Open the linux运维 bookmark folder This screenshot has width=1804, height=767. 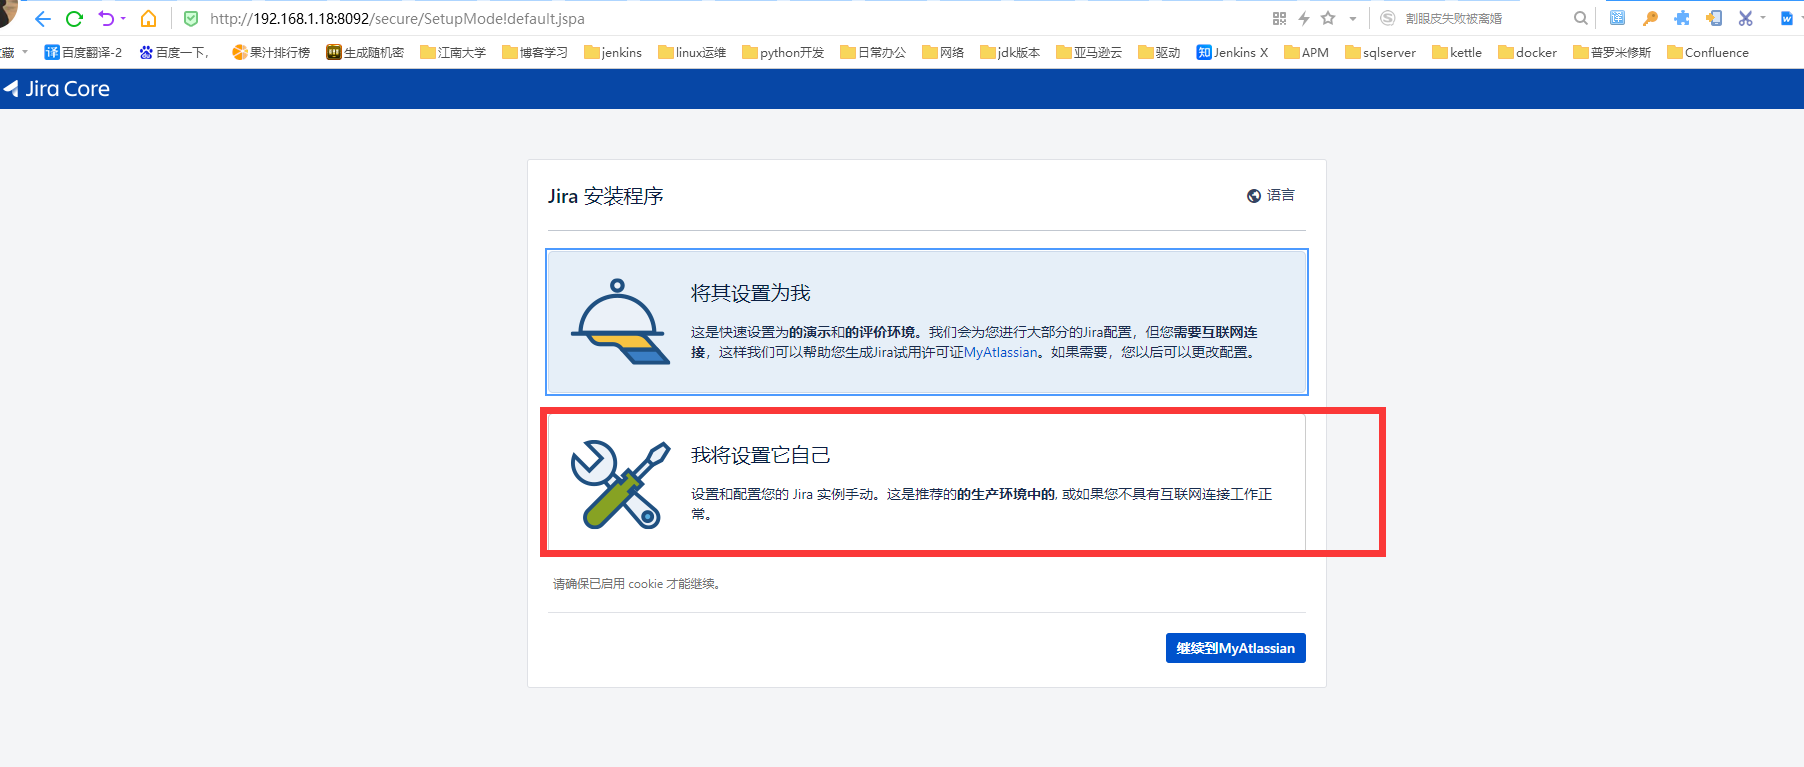pyautogui.click(x=692, y=52)
